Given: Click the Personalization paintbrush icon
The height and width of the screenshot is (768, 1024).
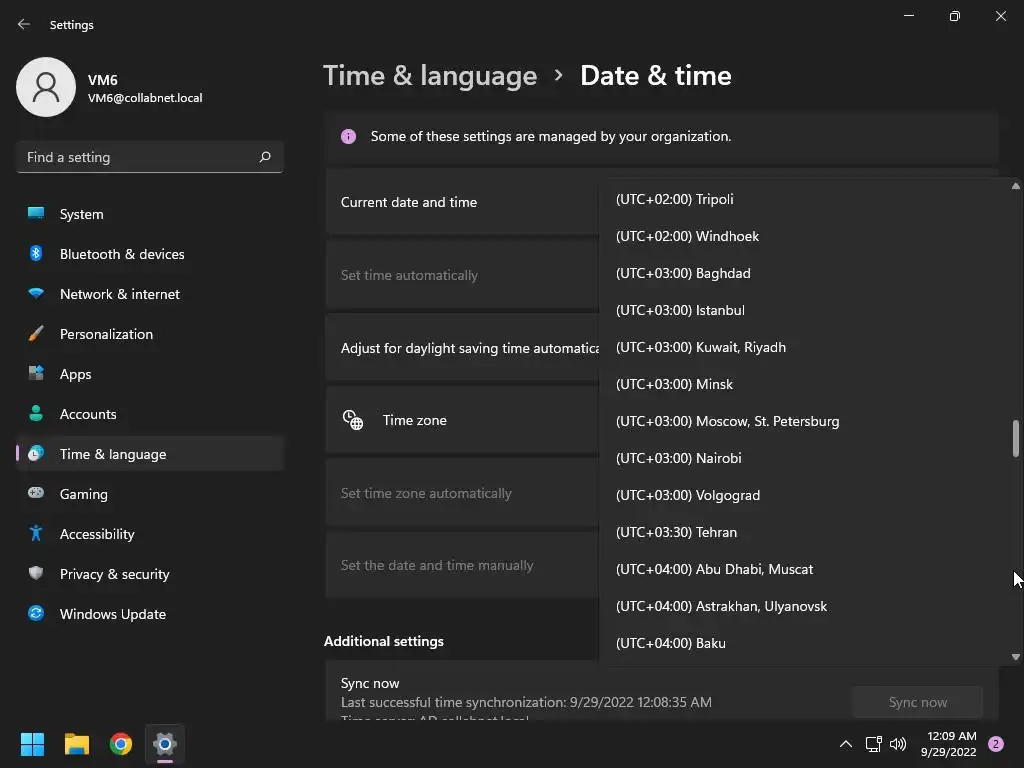Looking at the screenshot, I should [x=36, y=334].
